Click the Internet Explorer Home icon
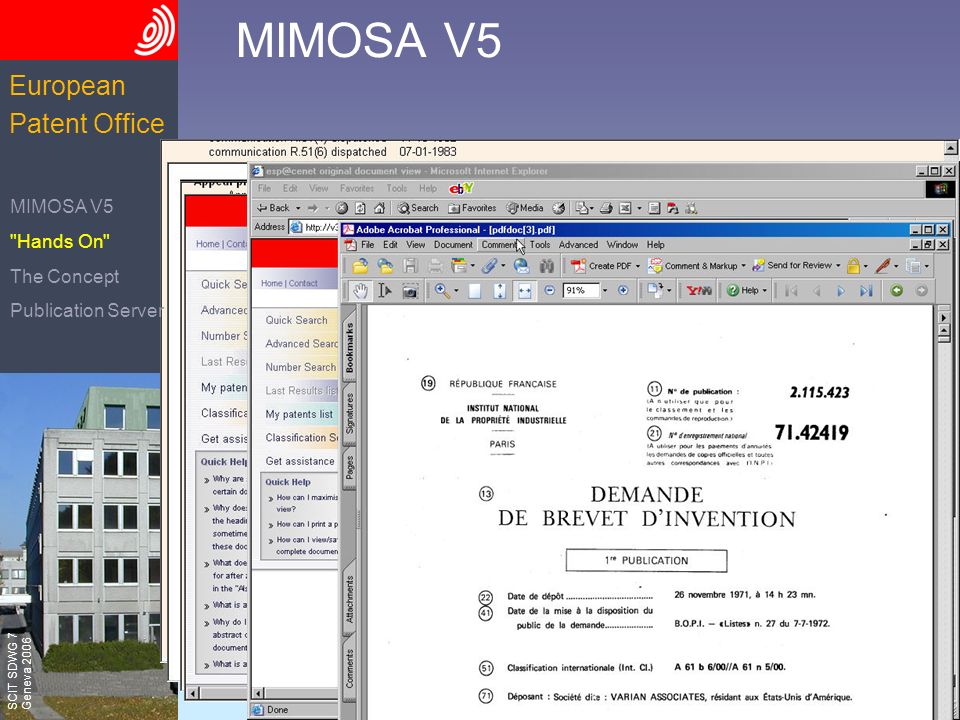This screenshot has height=720, width=960. (379, 208)
